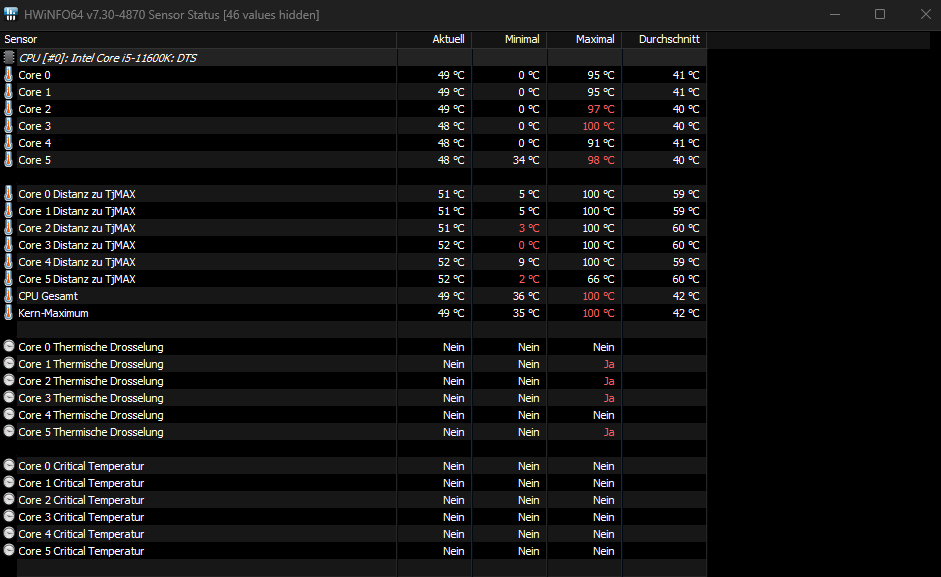Click status icon for Core 2 Thermische Drosselung

tap(9, 380)
